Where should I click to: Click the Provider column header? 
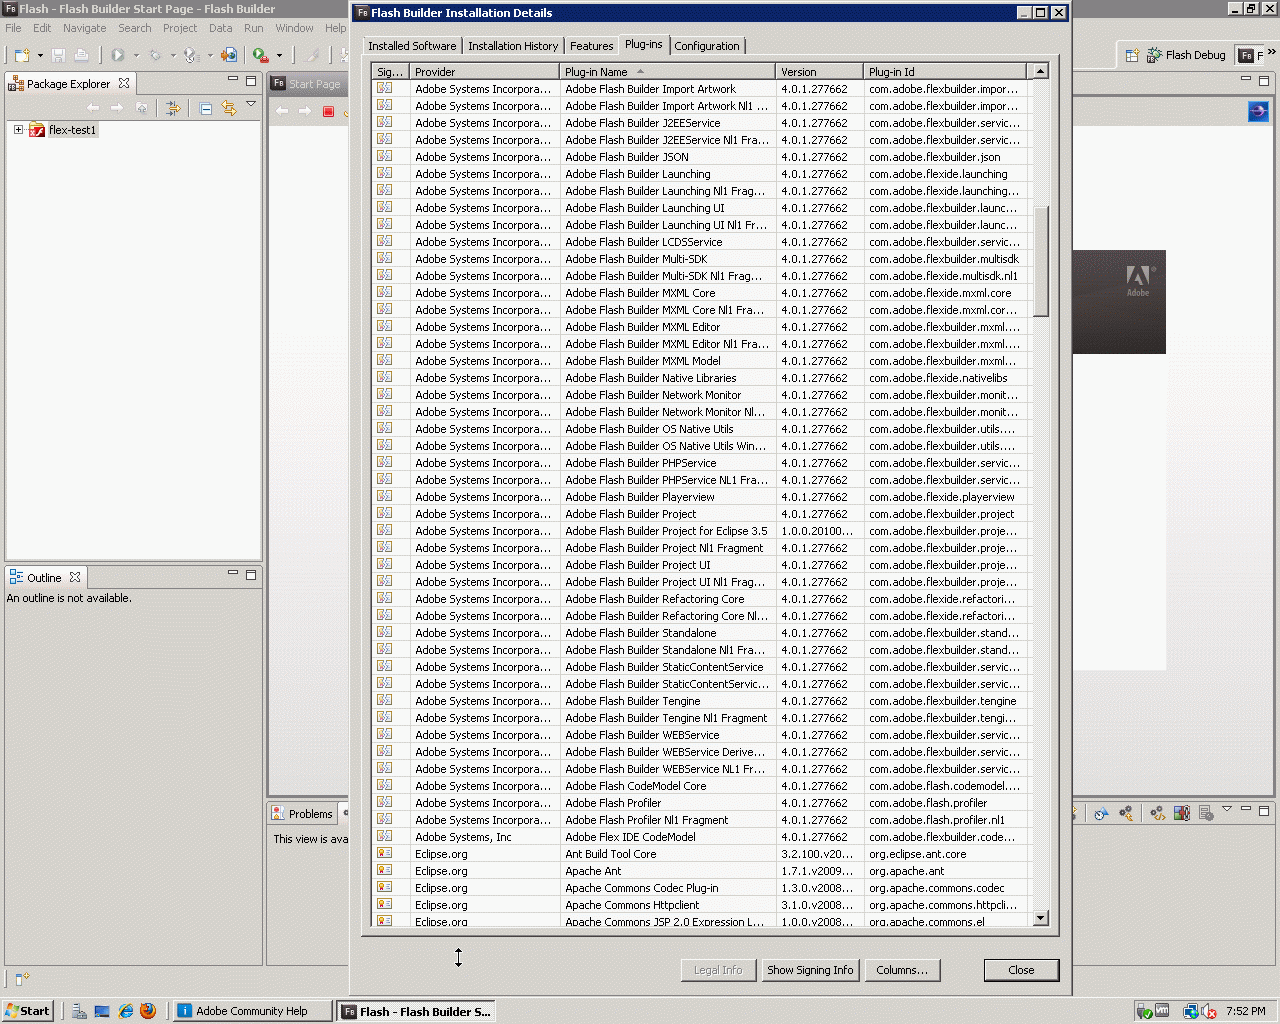(485, 72)
